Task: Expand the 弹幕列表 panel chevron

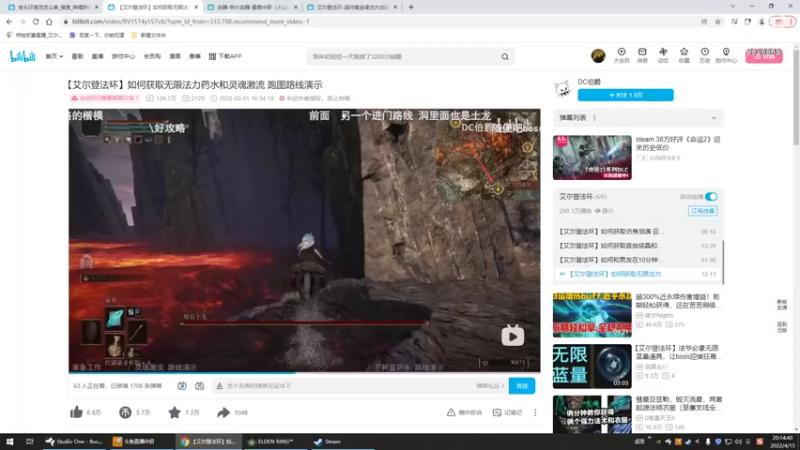Action: 714,118
